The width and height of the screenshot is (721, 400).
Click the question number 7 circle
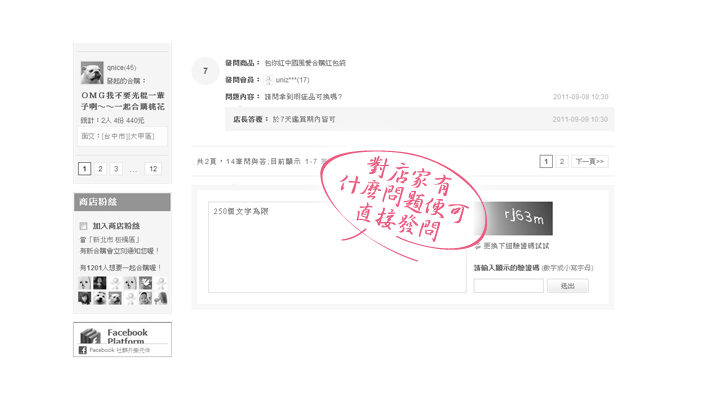(205, 71)
